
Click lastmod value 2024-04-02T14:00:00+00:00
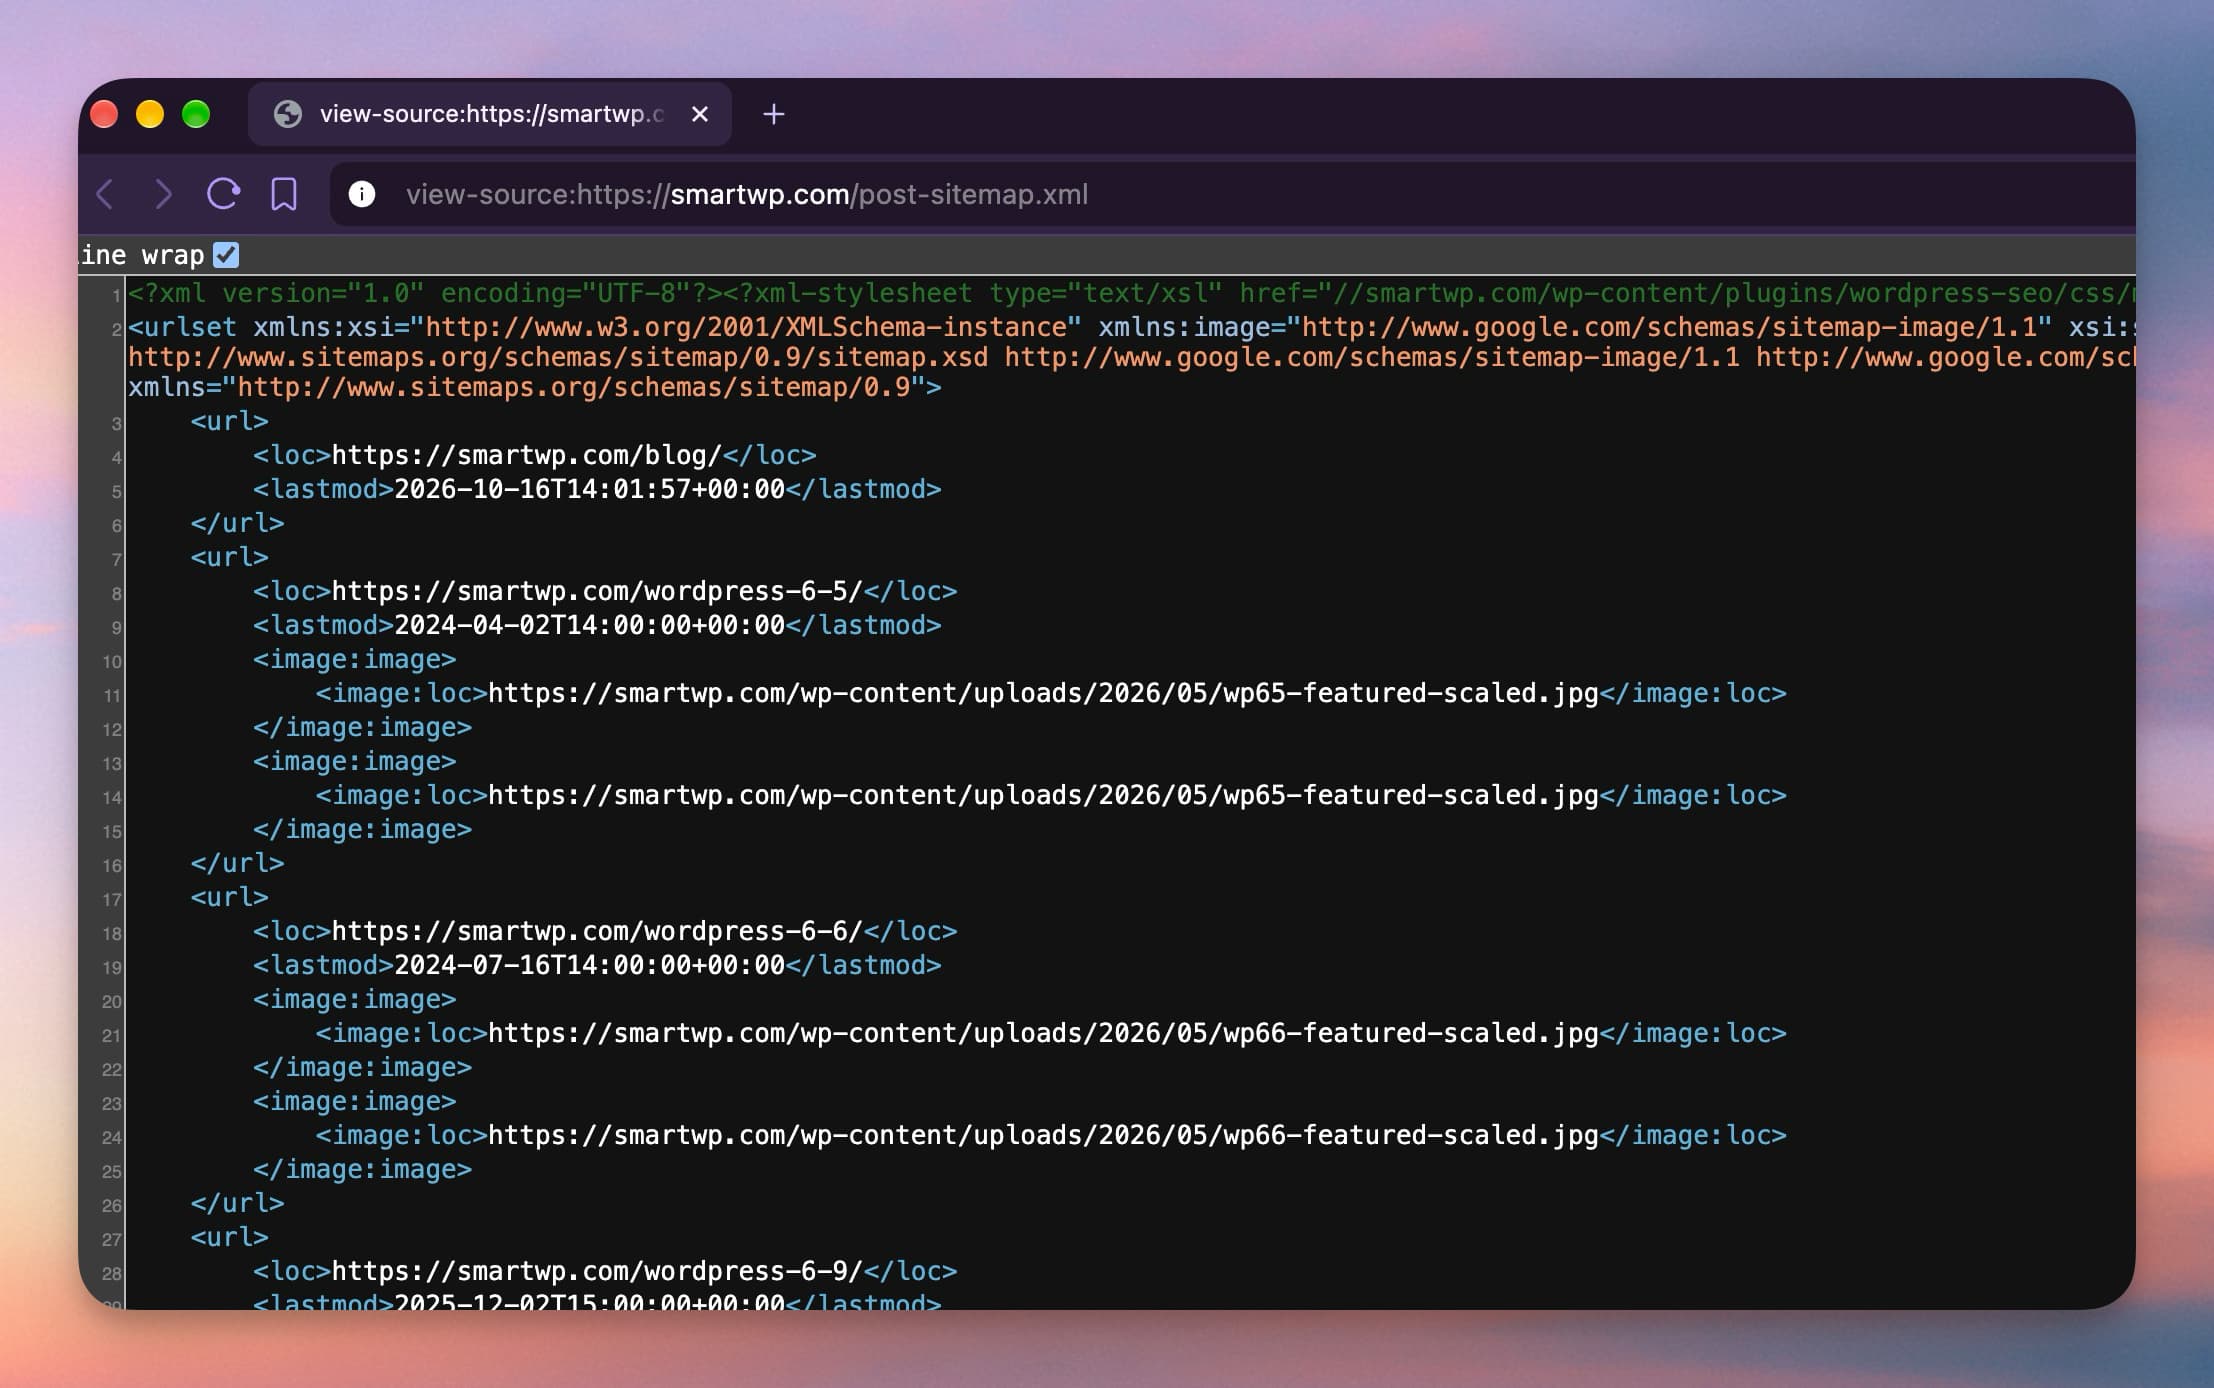[589, 625]
